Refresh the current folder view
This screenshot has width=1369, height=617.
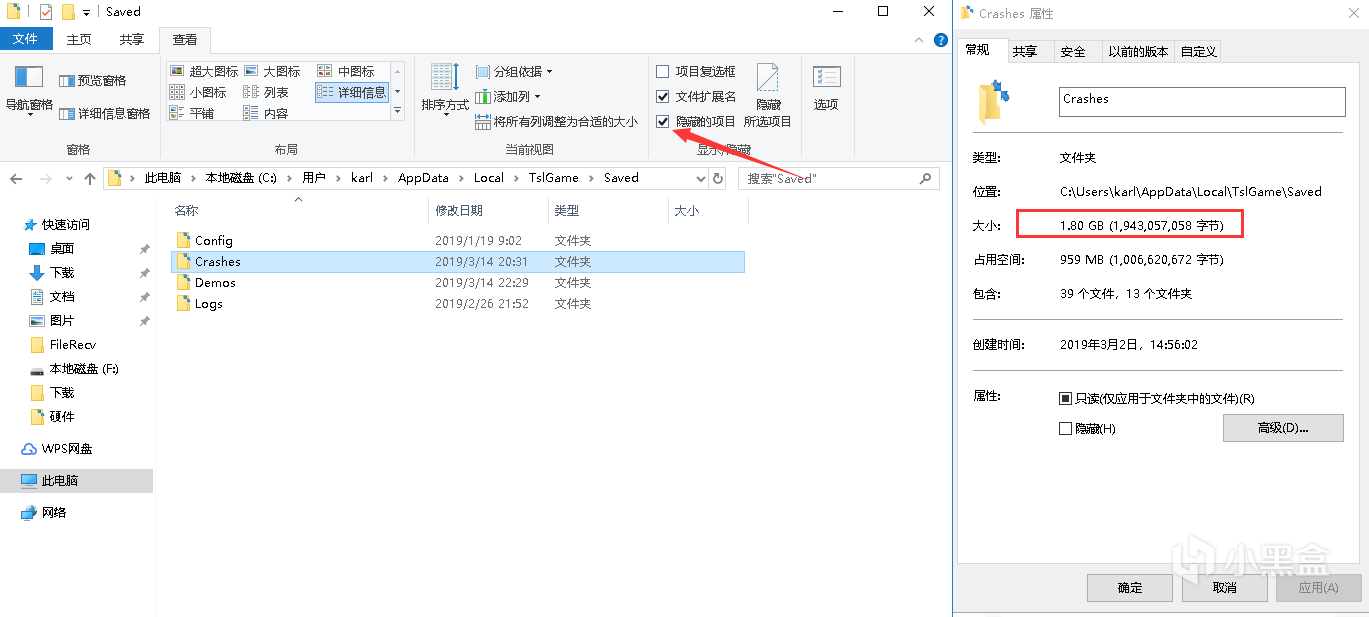(x=718, y=178)
